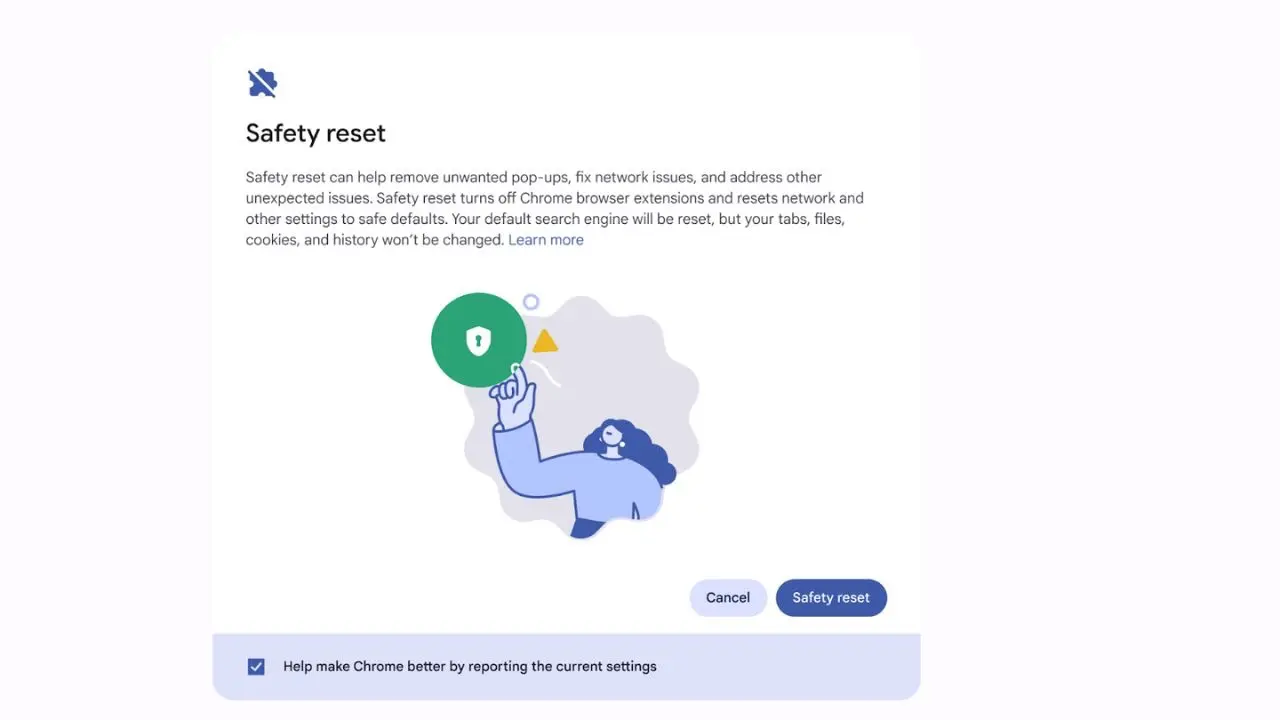
Task: Click the blue checkmark in the footer checkbox
Action: [256, 666]
